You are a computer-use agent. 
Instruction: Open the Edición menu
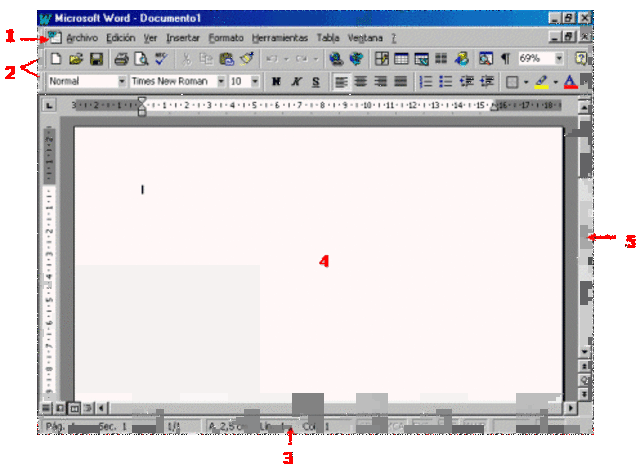pos(121,38)
